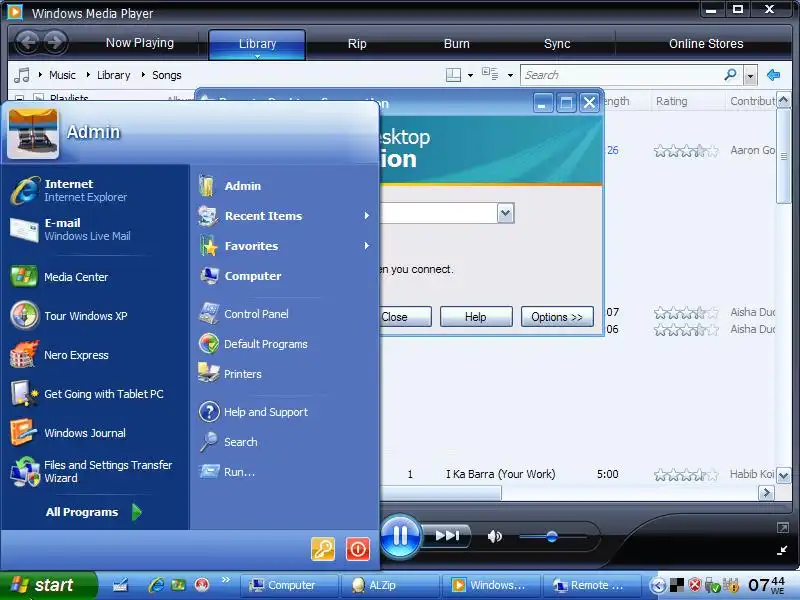800x600 pixels.
Task: Click the music note category icon
Action: point(22,75)
